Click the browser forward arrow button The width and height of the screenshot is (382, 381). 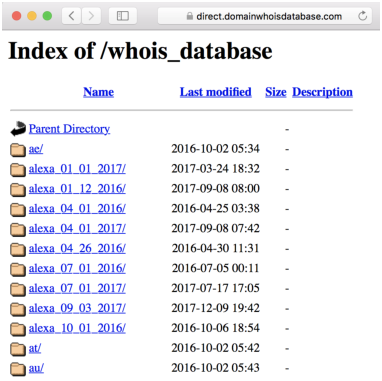tap(91, 16)
